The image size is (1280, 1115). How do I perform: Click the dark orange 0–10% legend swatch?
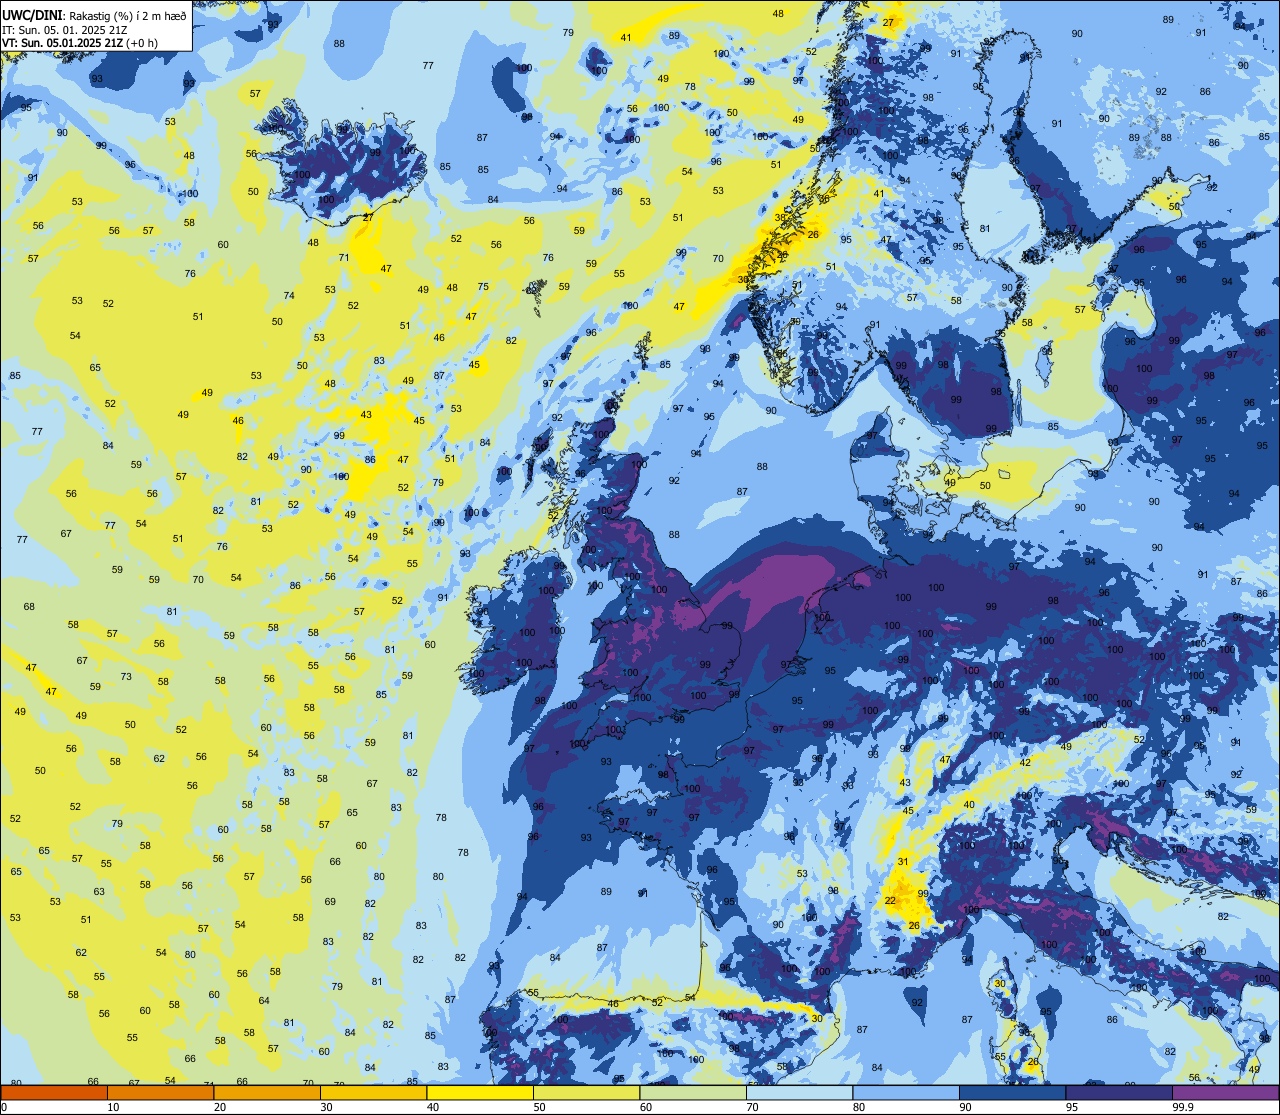pos(53,1092)
